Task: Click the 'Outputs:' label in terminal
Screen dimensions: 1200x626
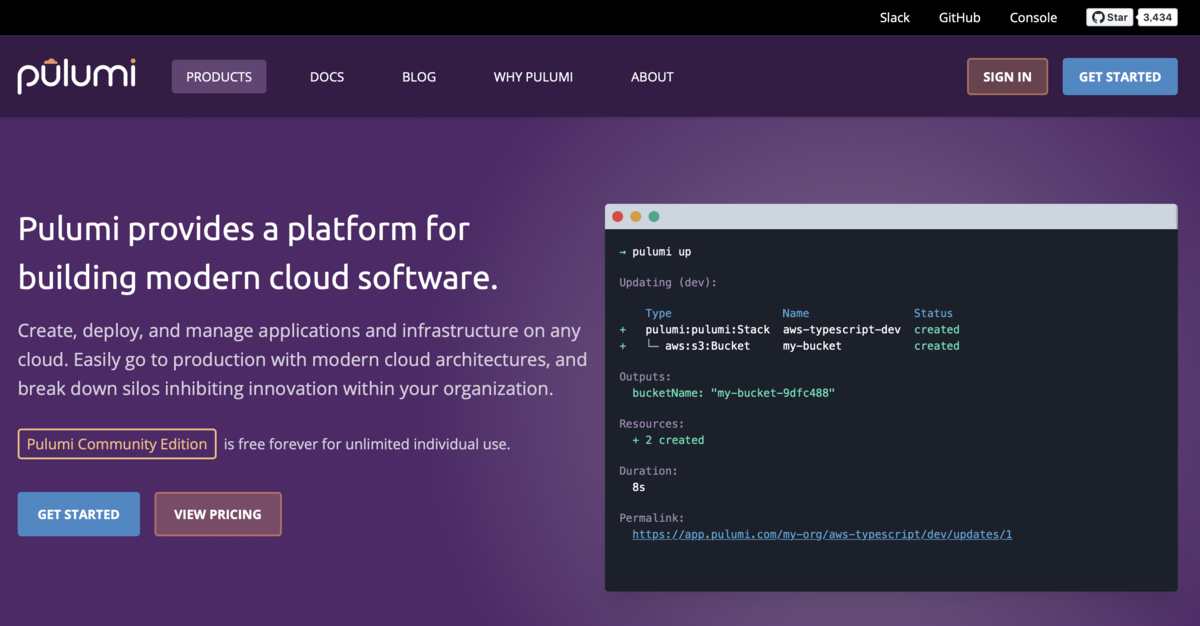Action: pyautogui.click(x=645, y=377)
